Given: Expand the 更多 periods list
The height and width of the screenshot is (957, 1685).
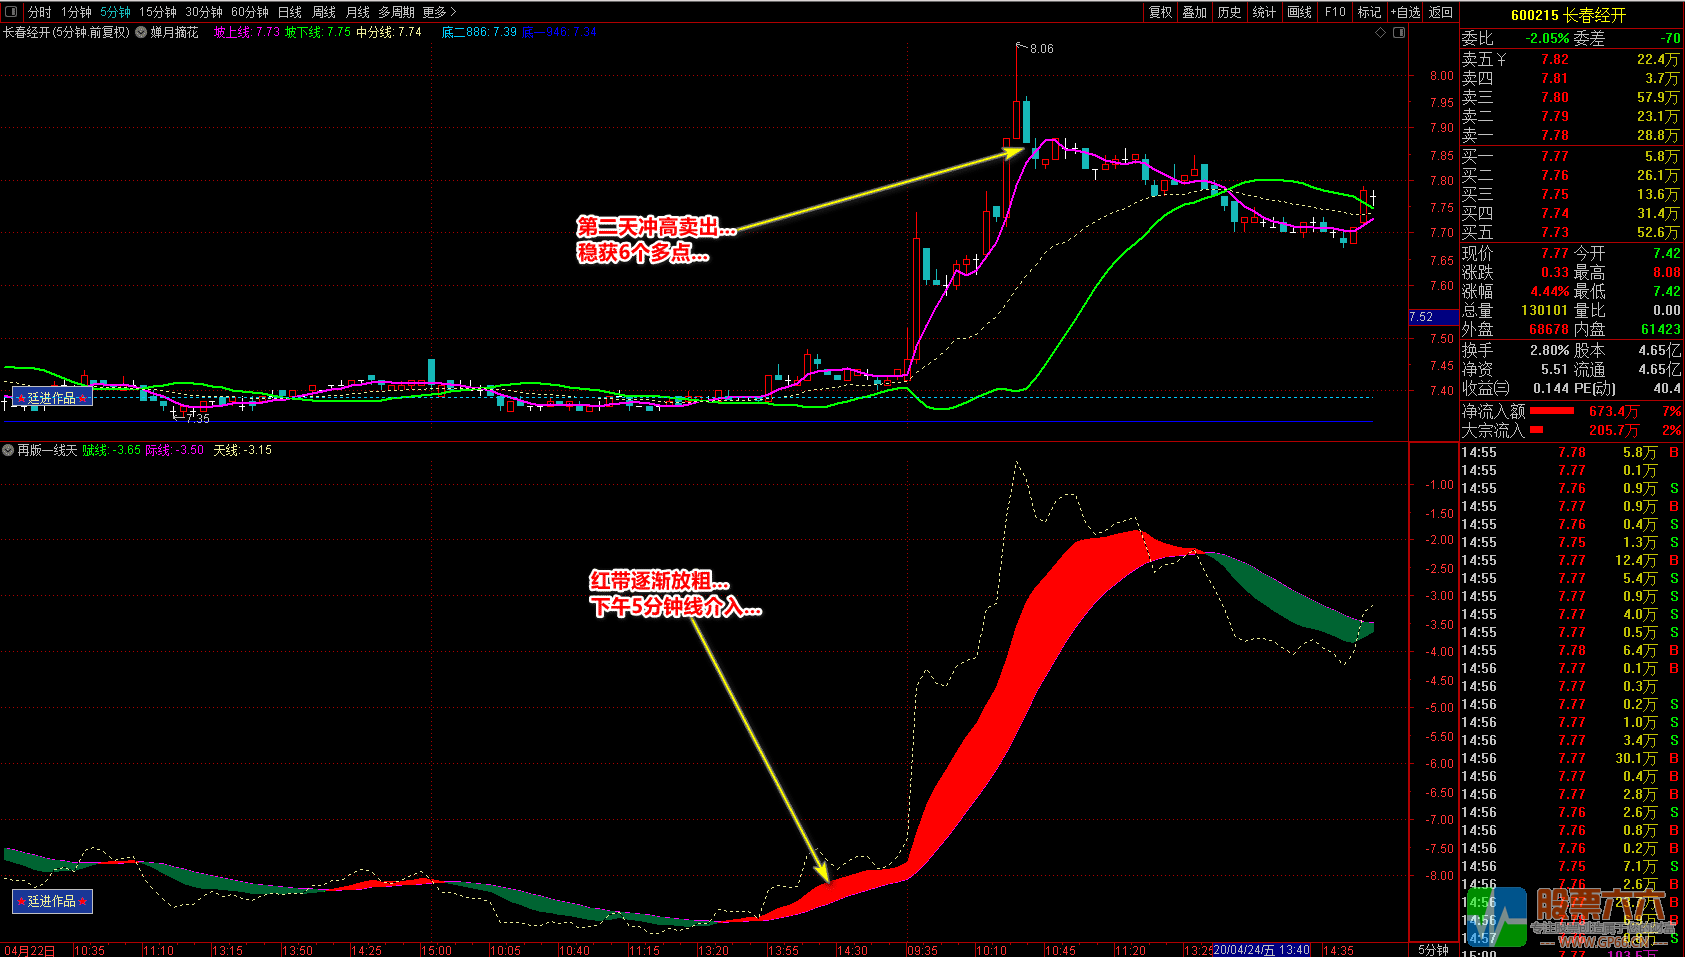Looking at the screenshot, I should pos(439,12).
